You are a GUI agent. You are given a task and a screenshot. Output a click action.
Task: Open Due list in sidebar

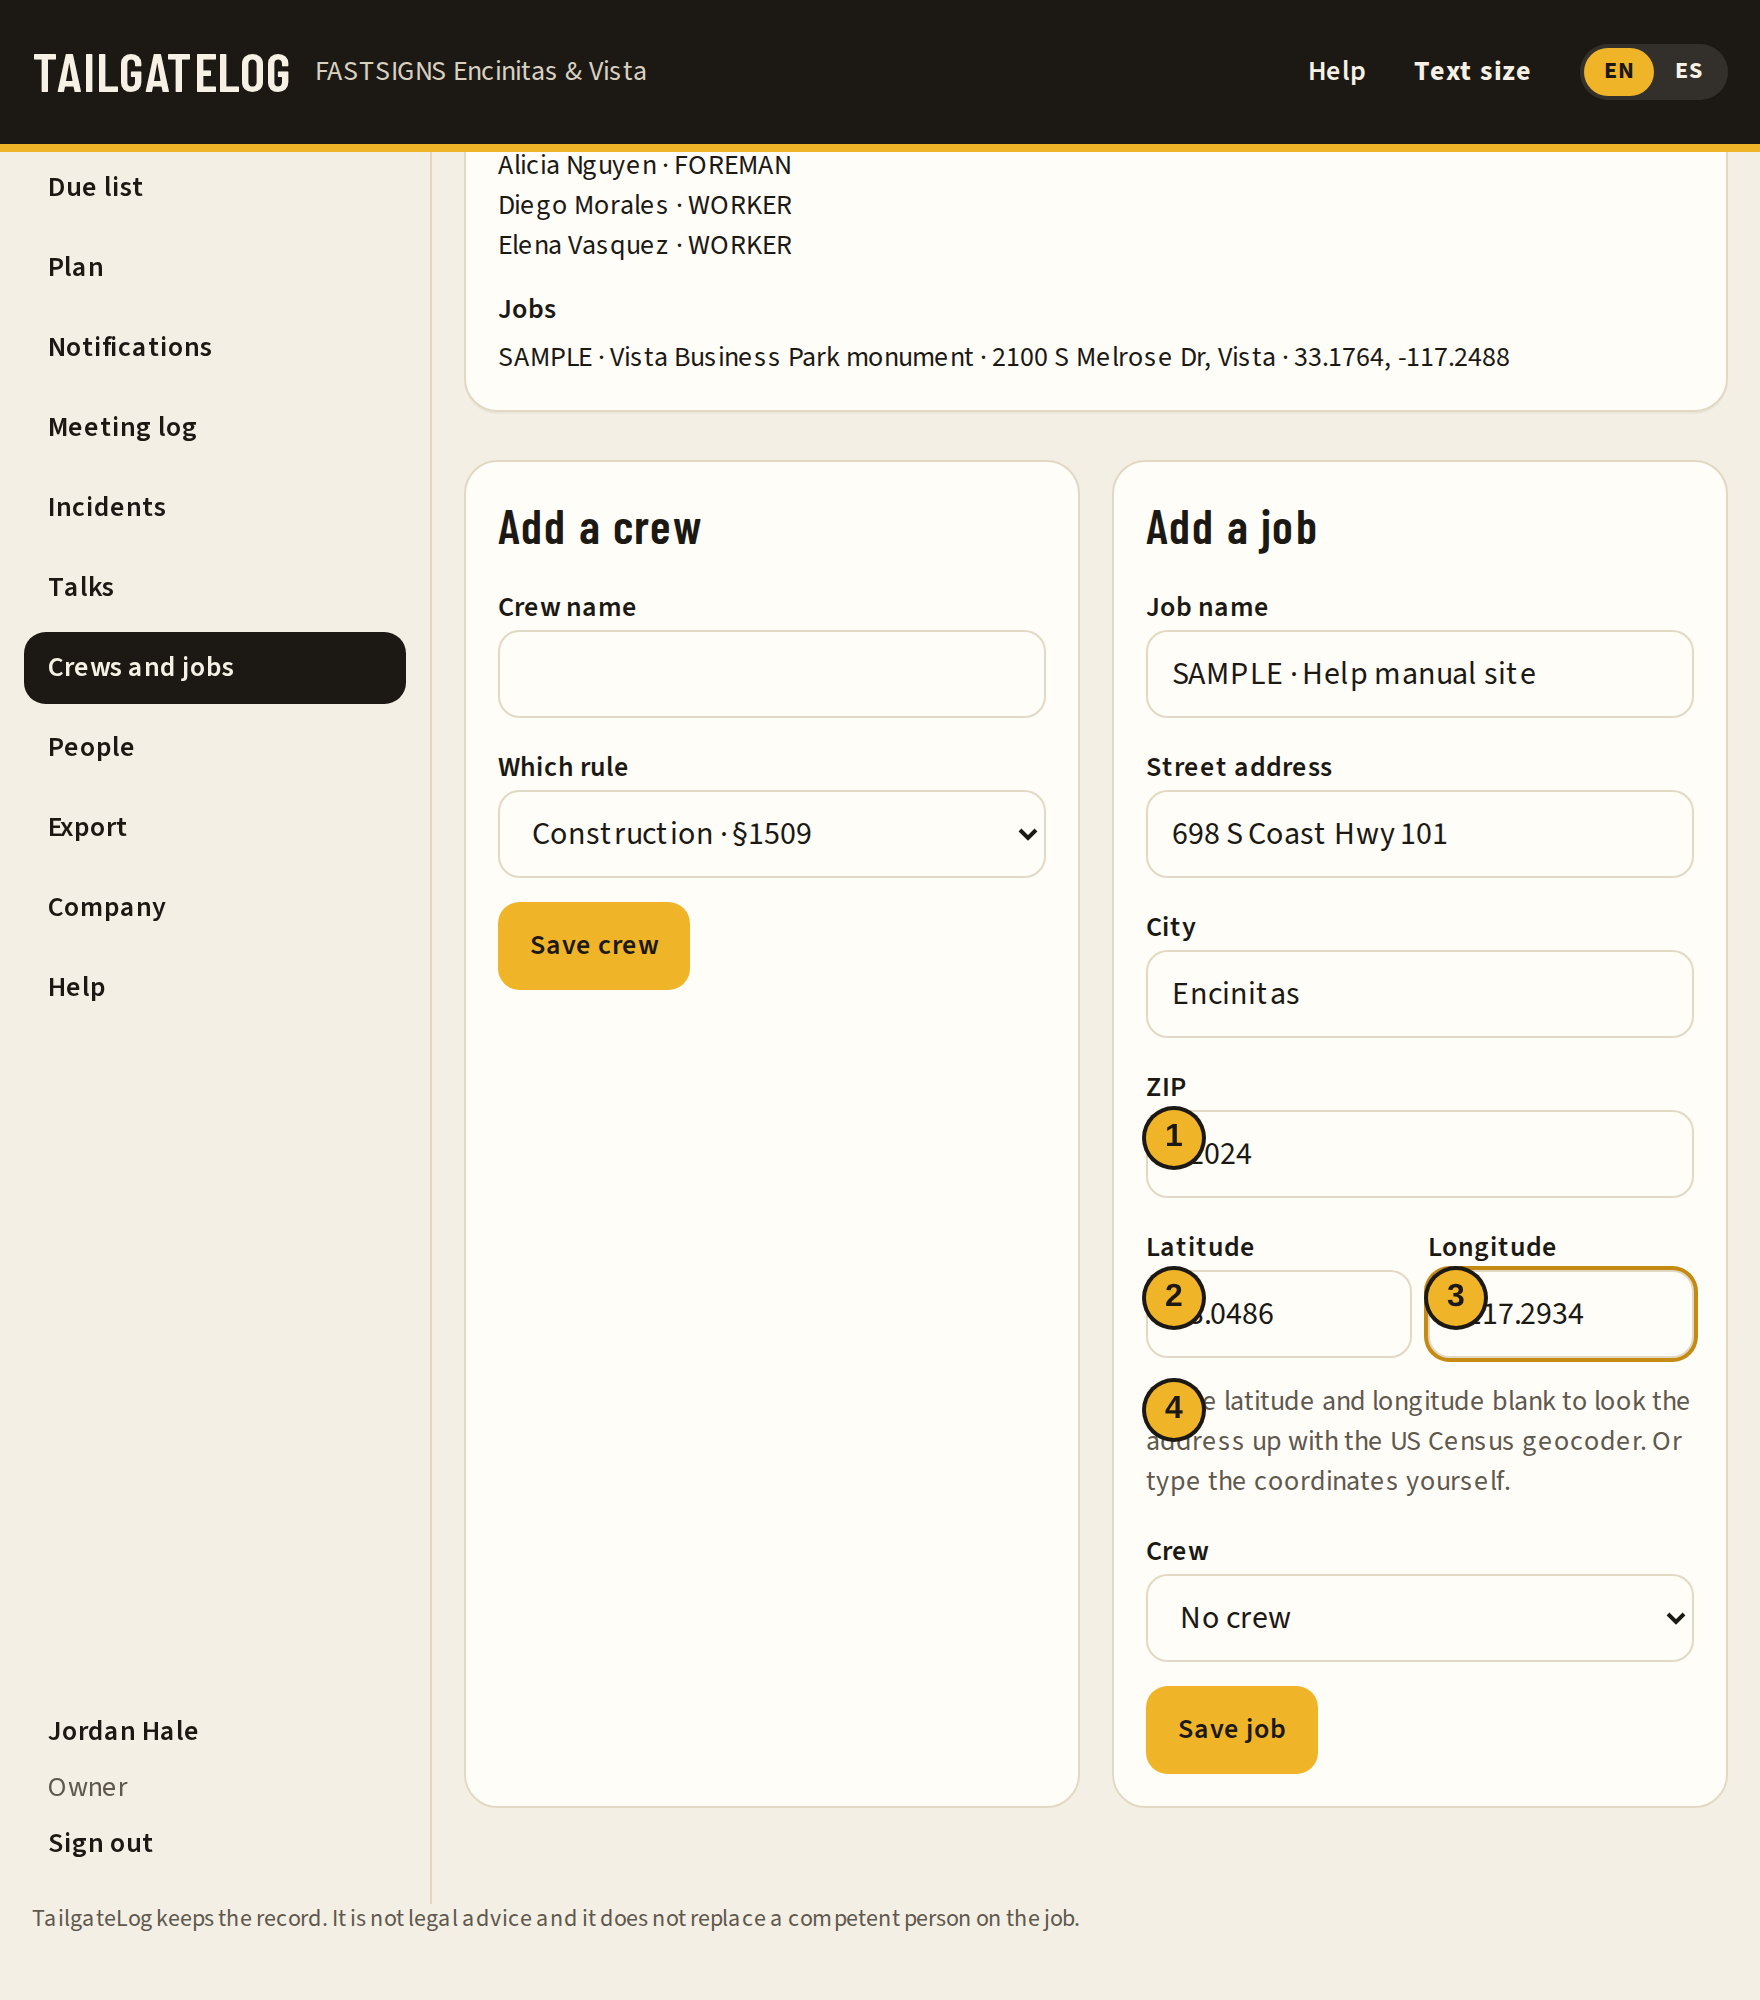click(x=214, y=187)
